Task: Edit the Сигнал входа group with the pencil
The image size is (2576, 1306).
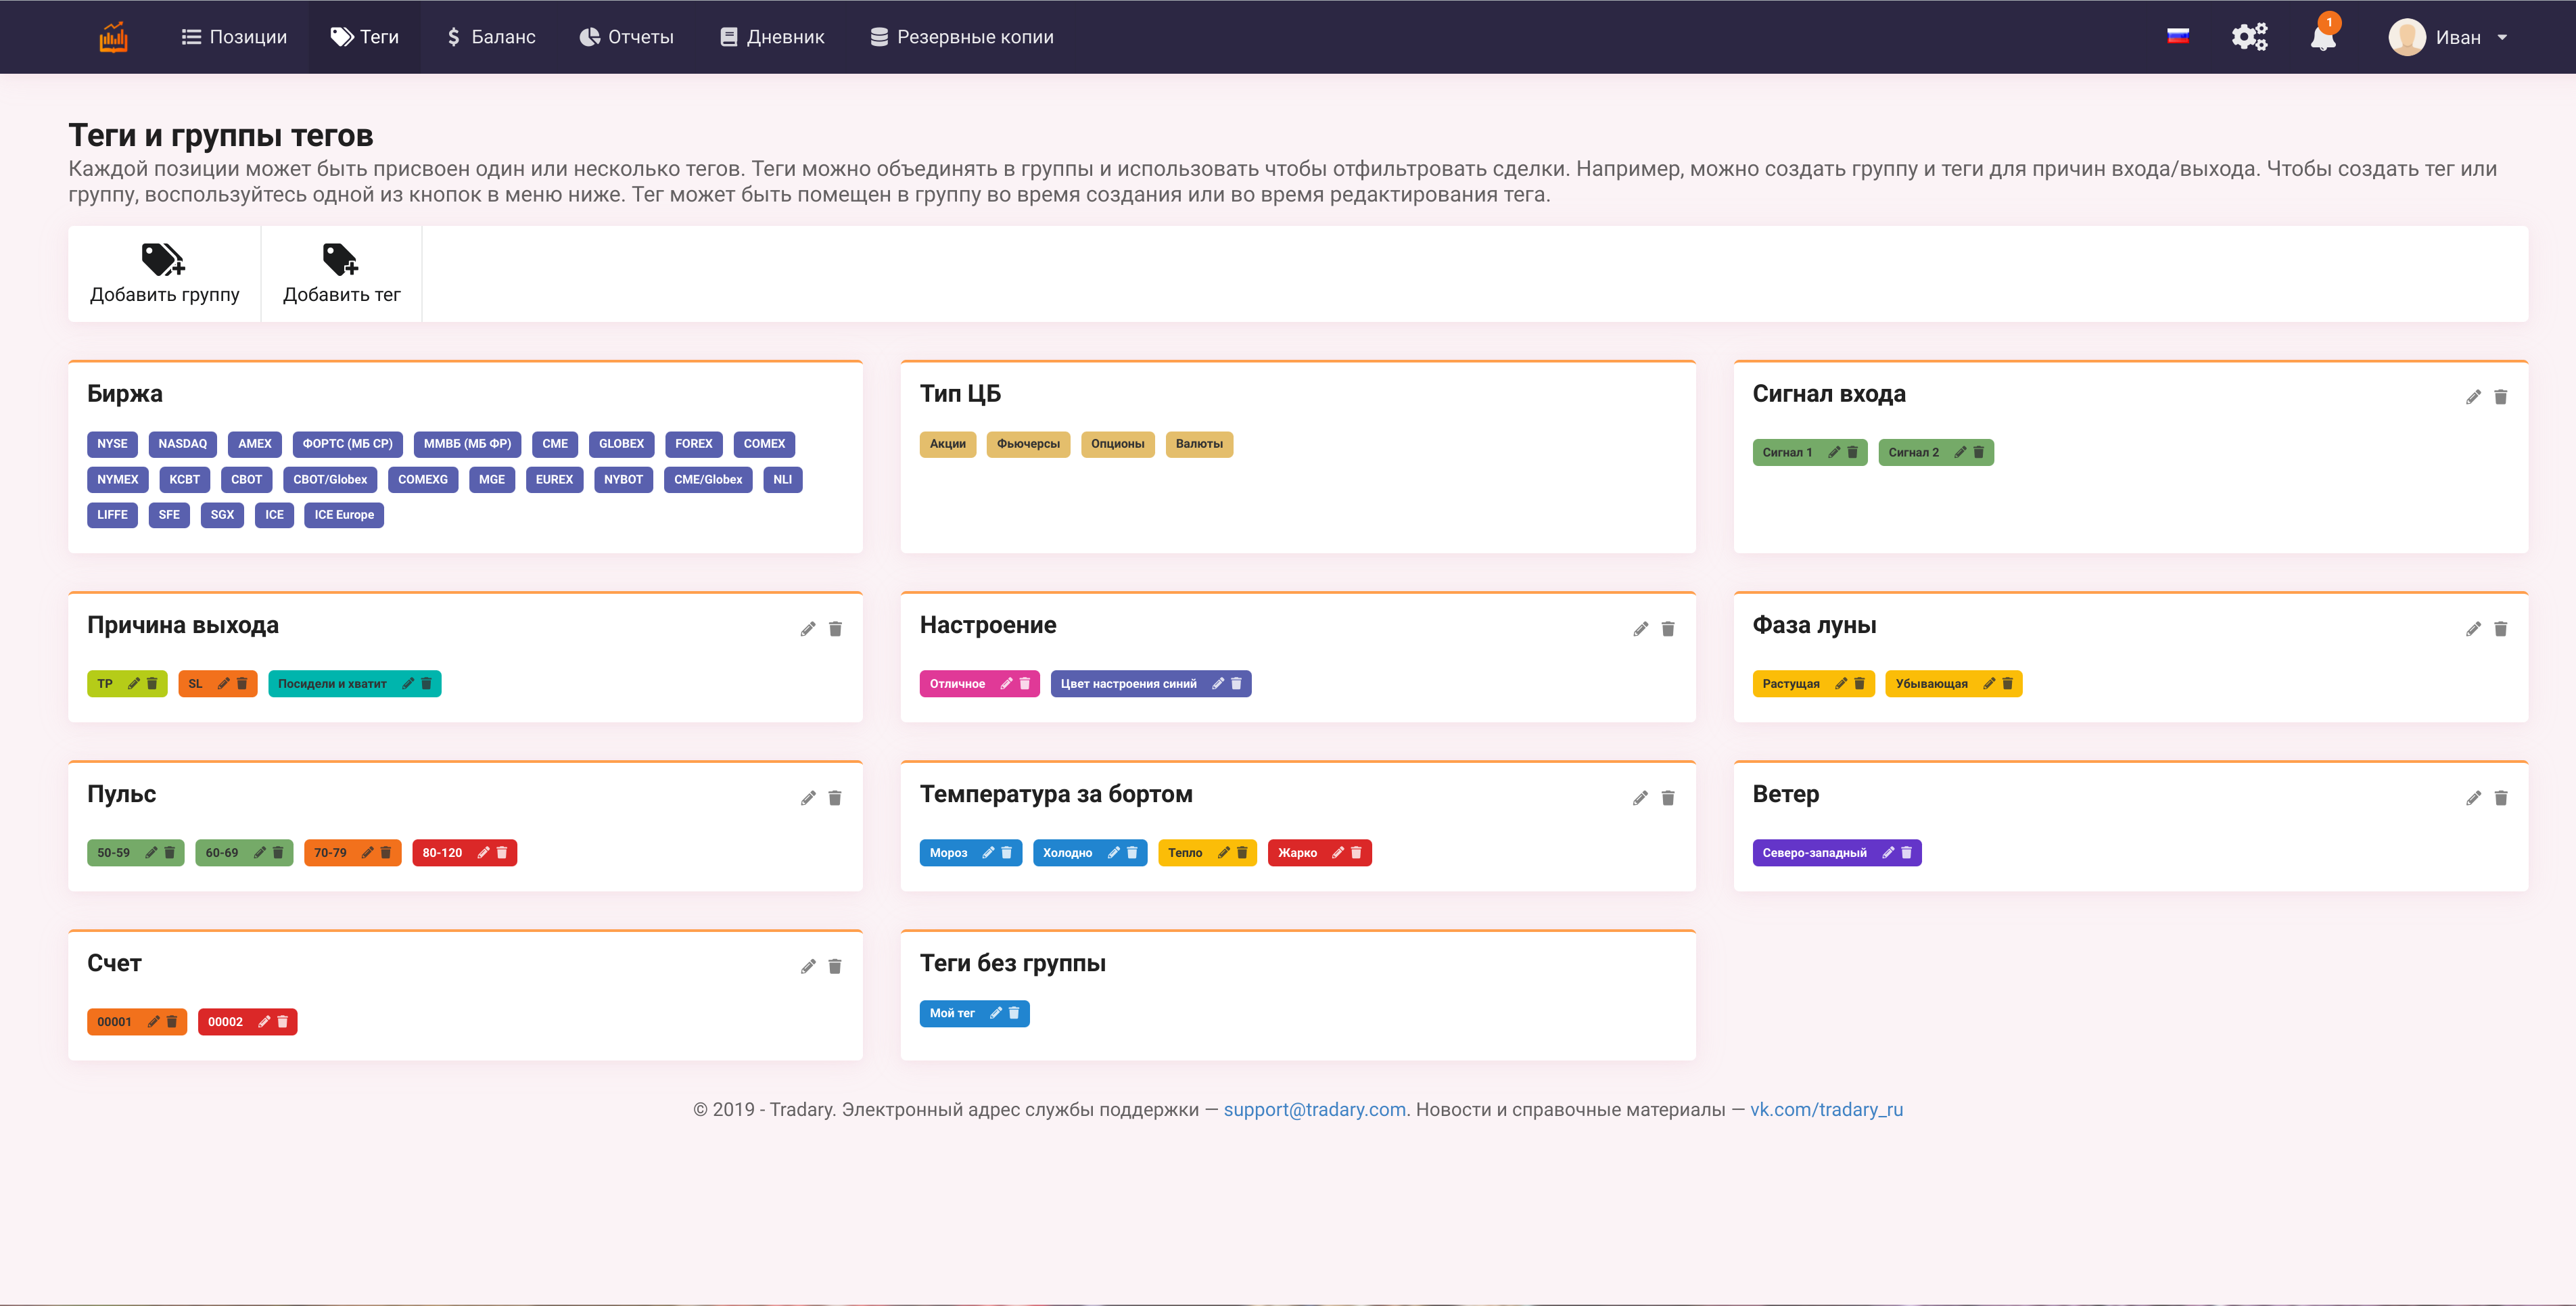Action: [2473, 397]
